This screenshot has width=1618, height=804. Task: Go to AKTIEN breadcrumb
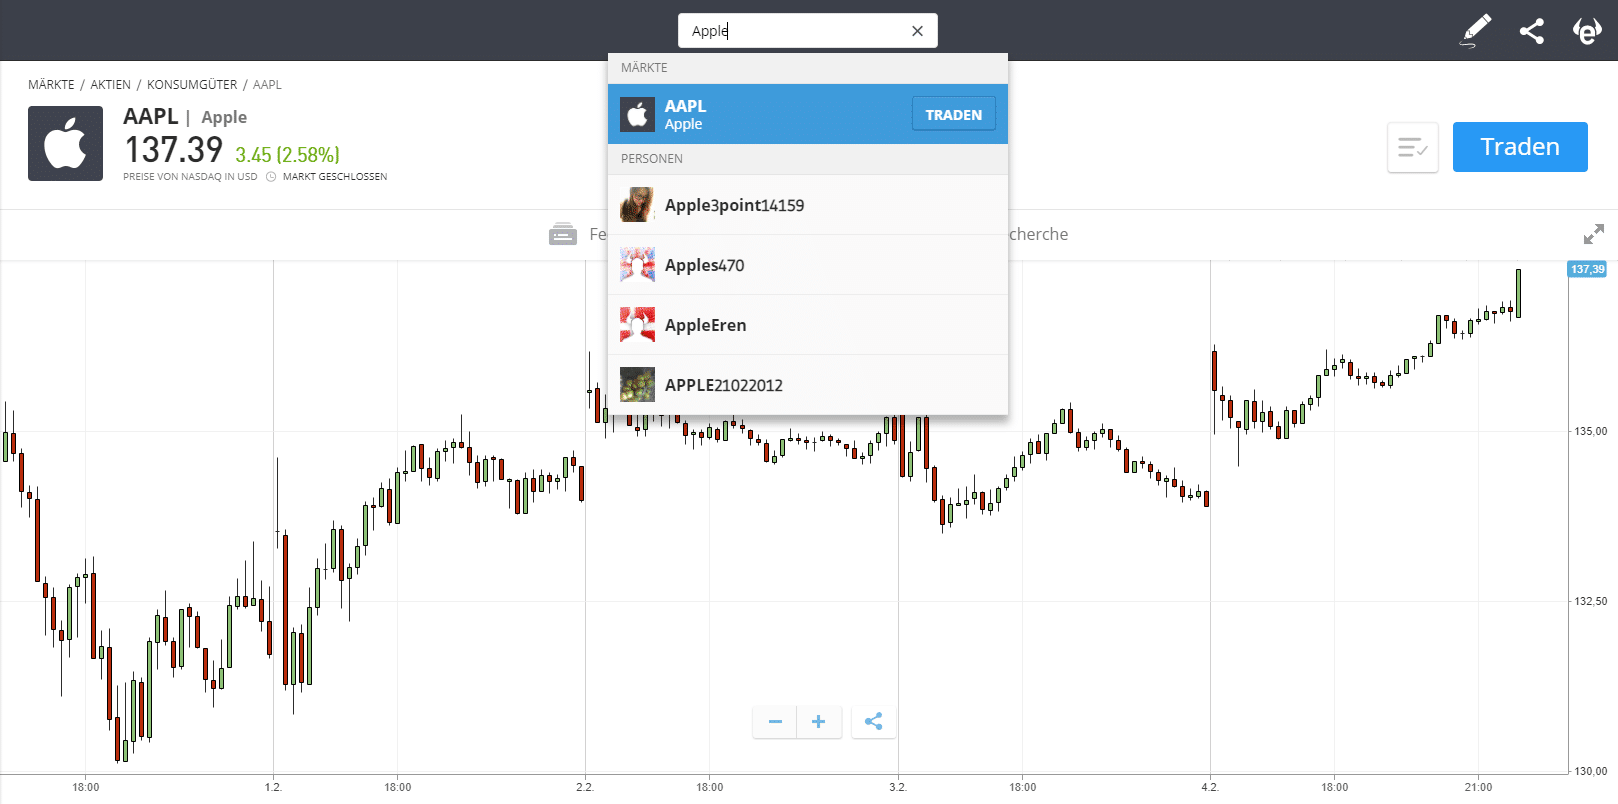click(111, 85)
